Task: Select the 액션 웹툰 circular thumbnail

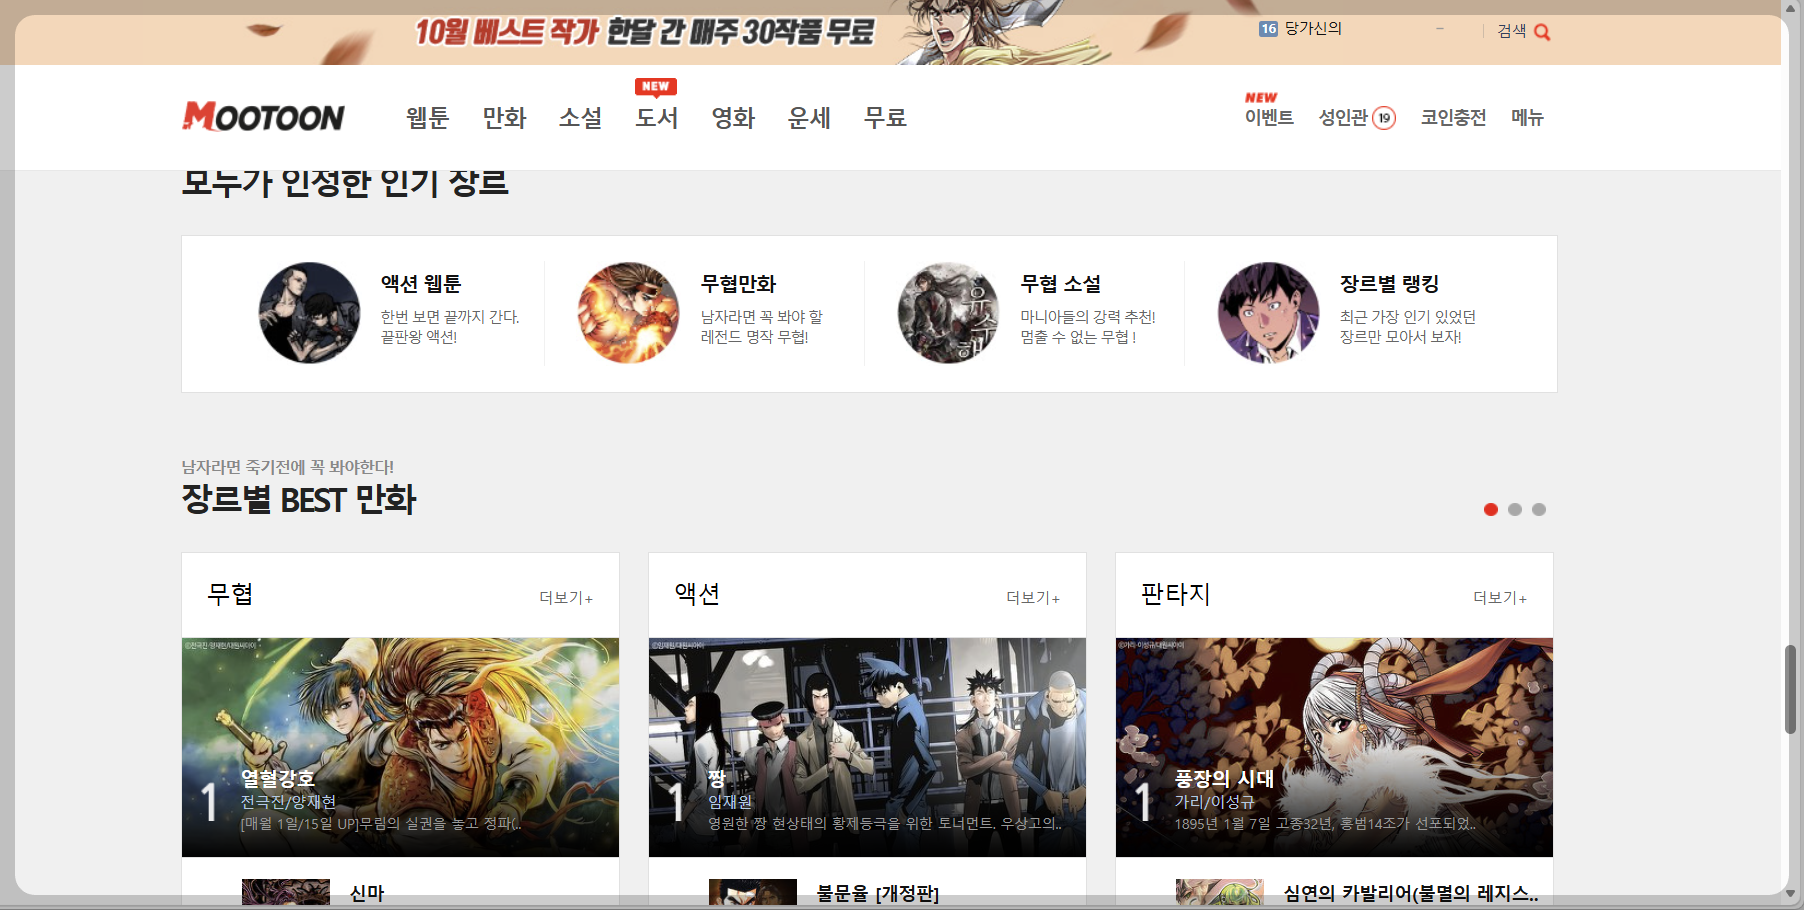Action: (309, 313)
